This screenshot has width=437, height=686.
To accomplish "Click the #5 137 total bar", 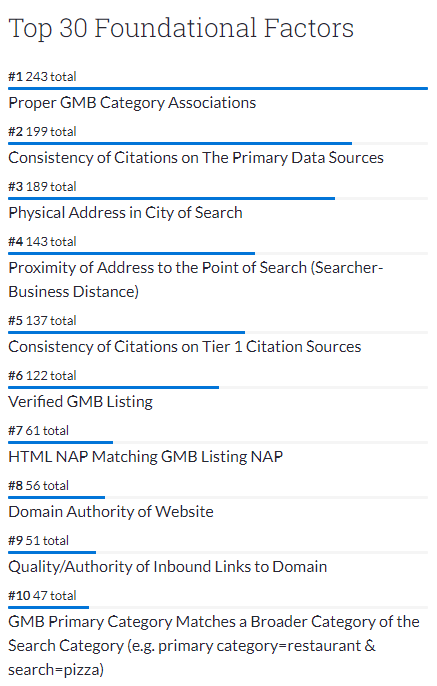I will 218,332.
